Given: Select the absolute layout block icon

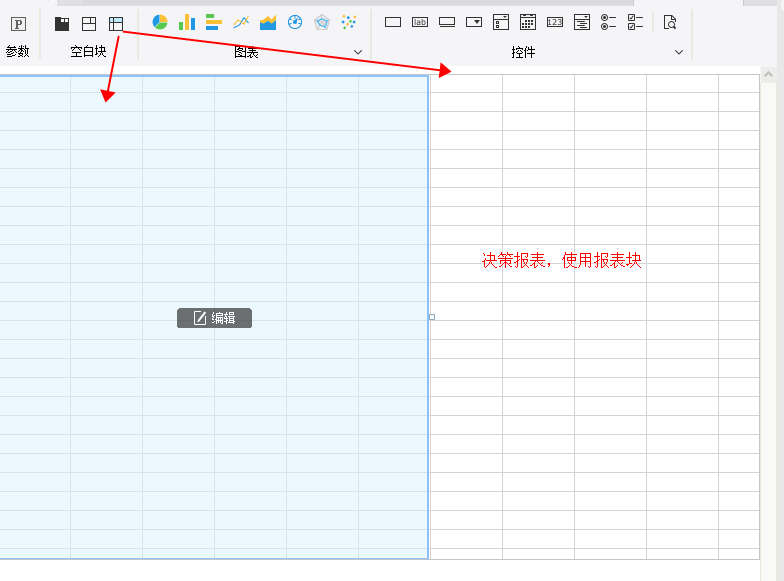Looking at the screenshot, I should tap(89, 24).
